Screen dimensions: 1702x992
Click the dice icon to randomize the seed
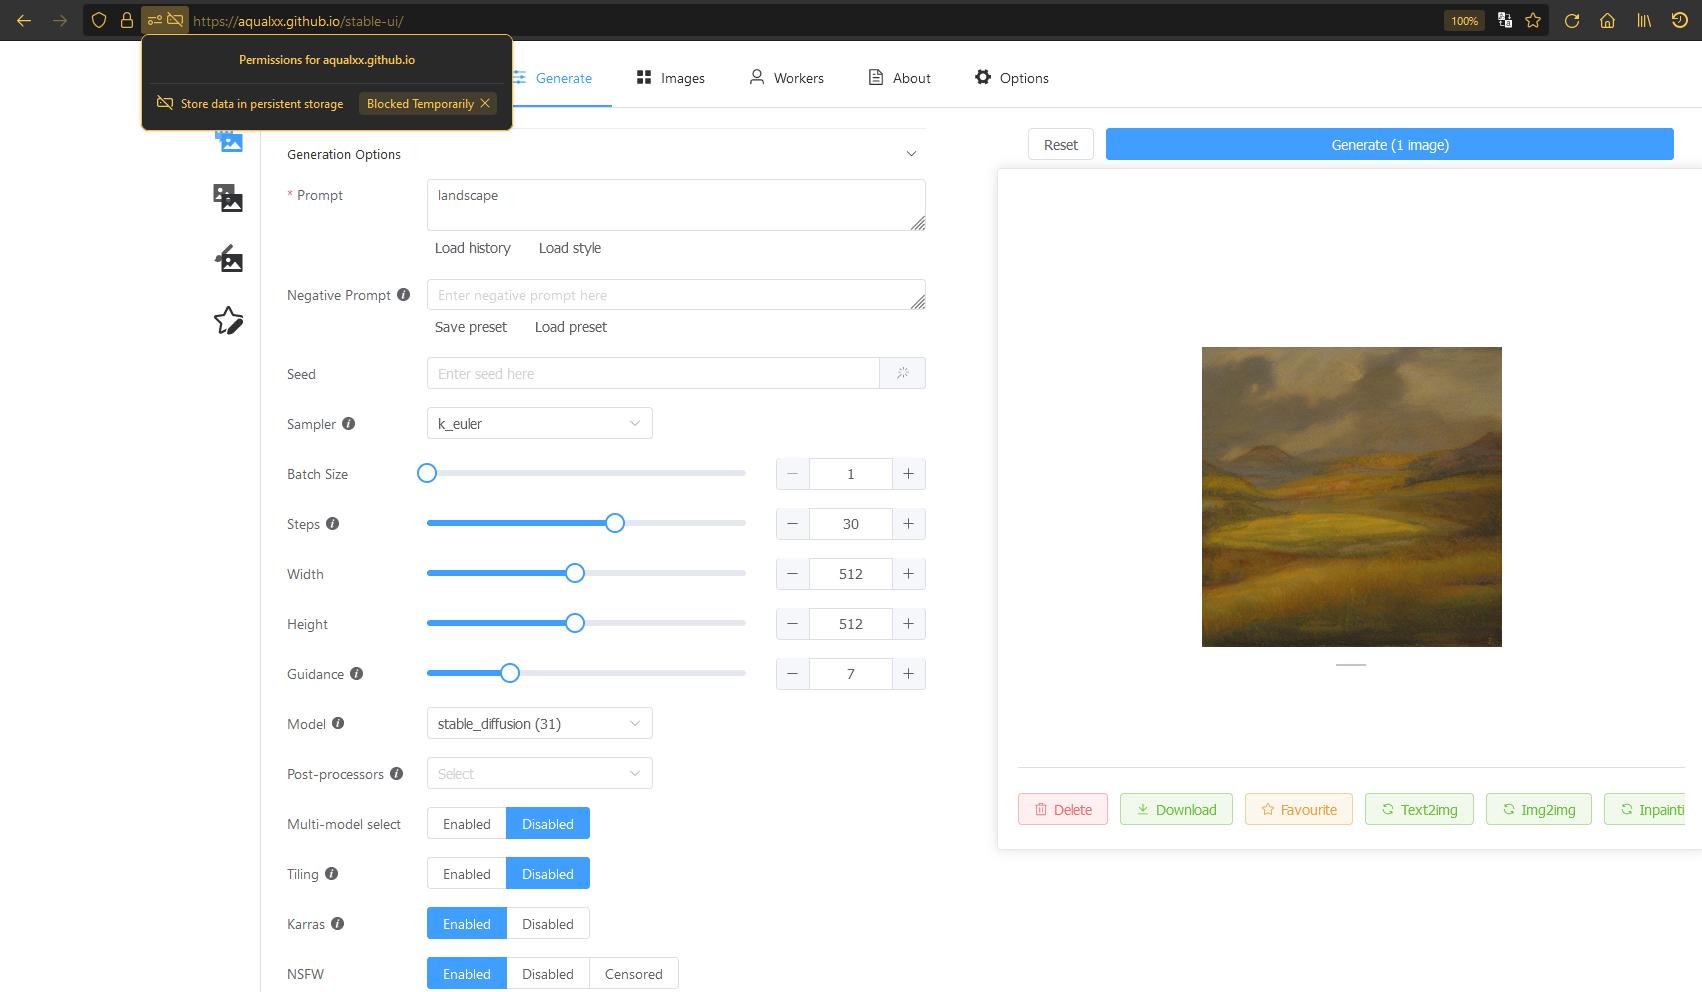[902, 372]
